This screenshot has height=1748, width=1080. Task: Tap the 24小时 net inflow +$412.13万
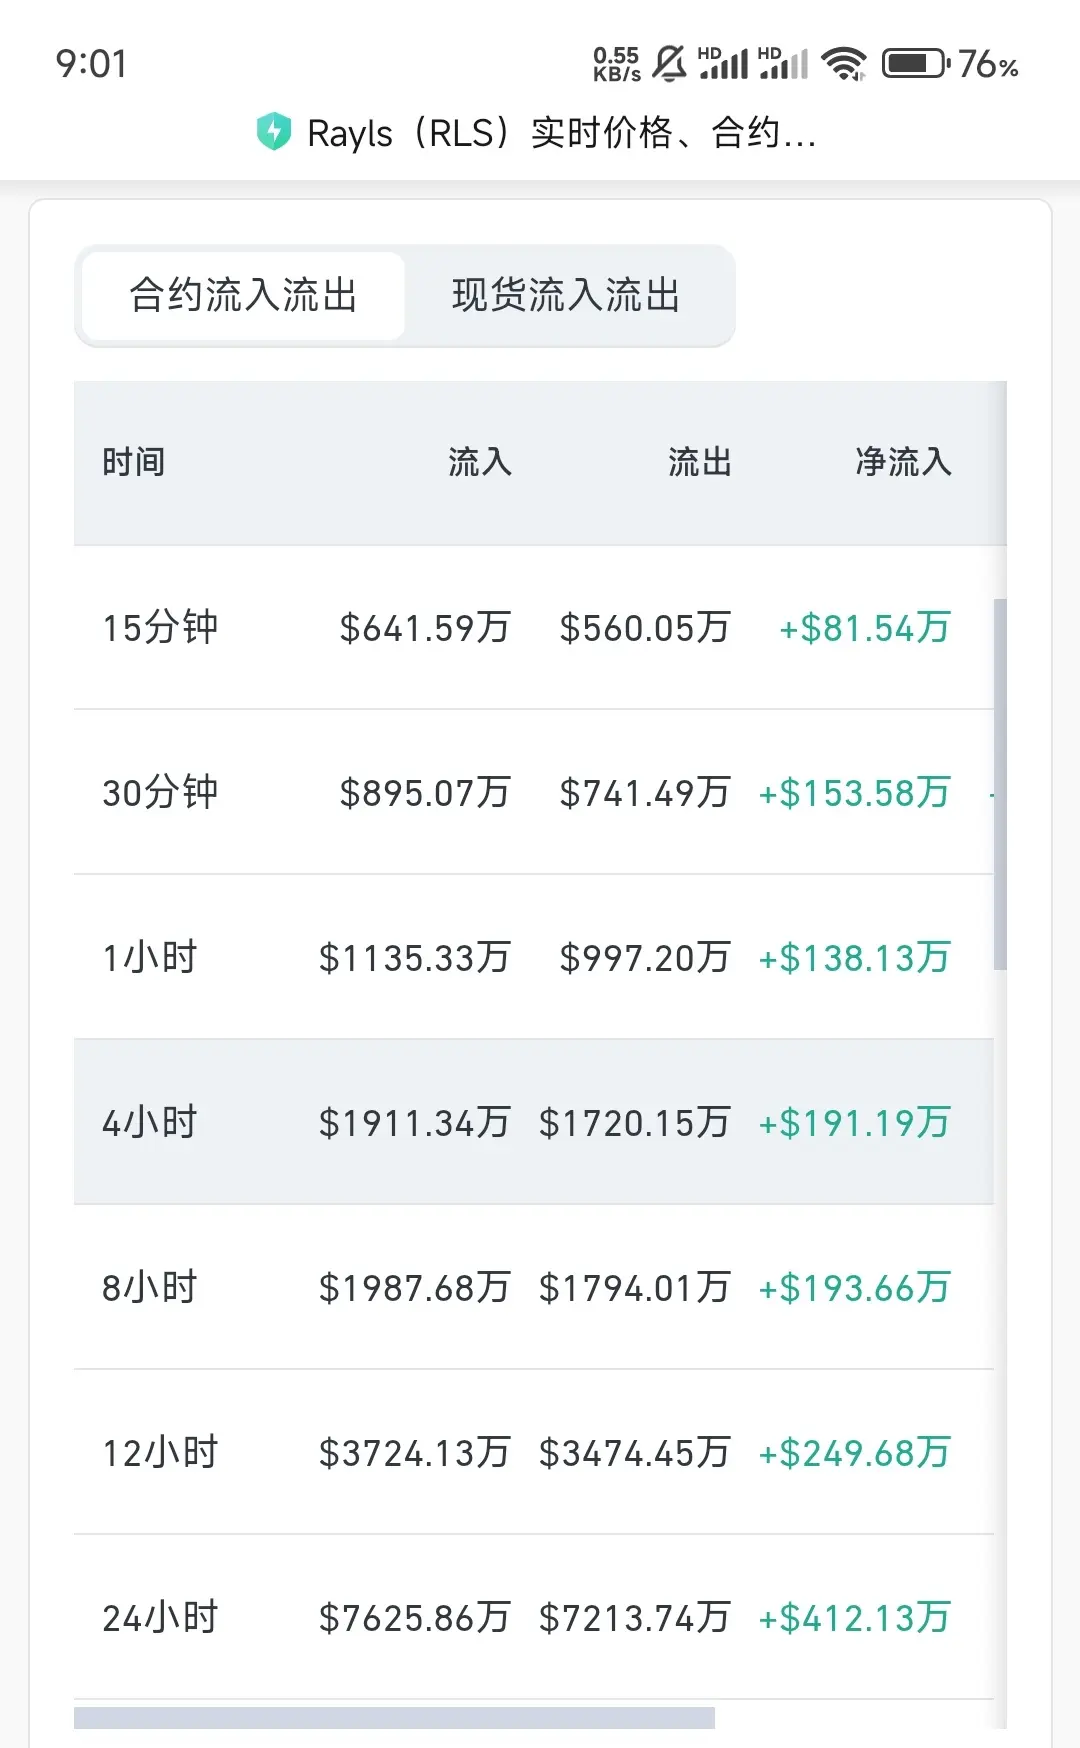point(854,1617)
